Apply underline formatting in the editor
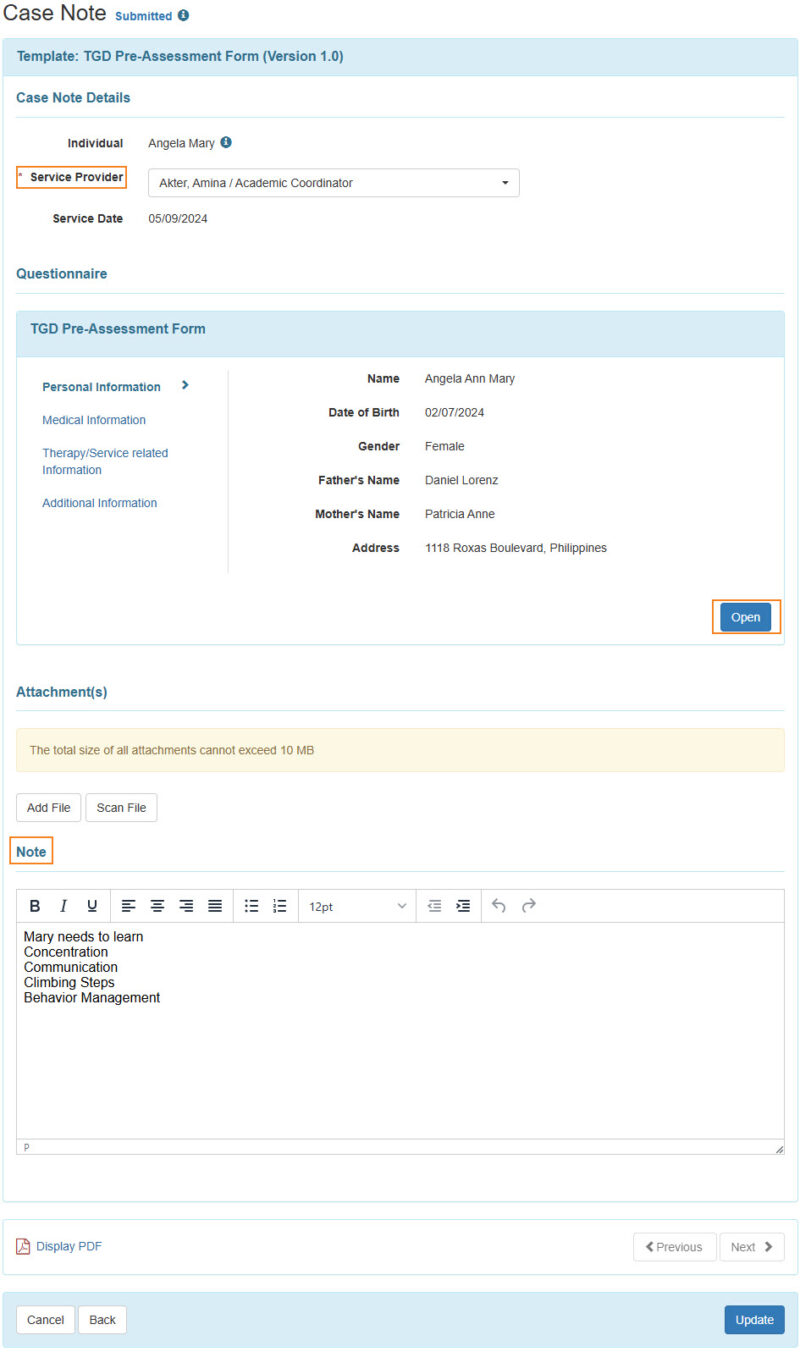 coord(91,905)
